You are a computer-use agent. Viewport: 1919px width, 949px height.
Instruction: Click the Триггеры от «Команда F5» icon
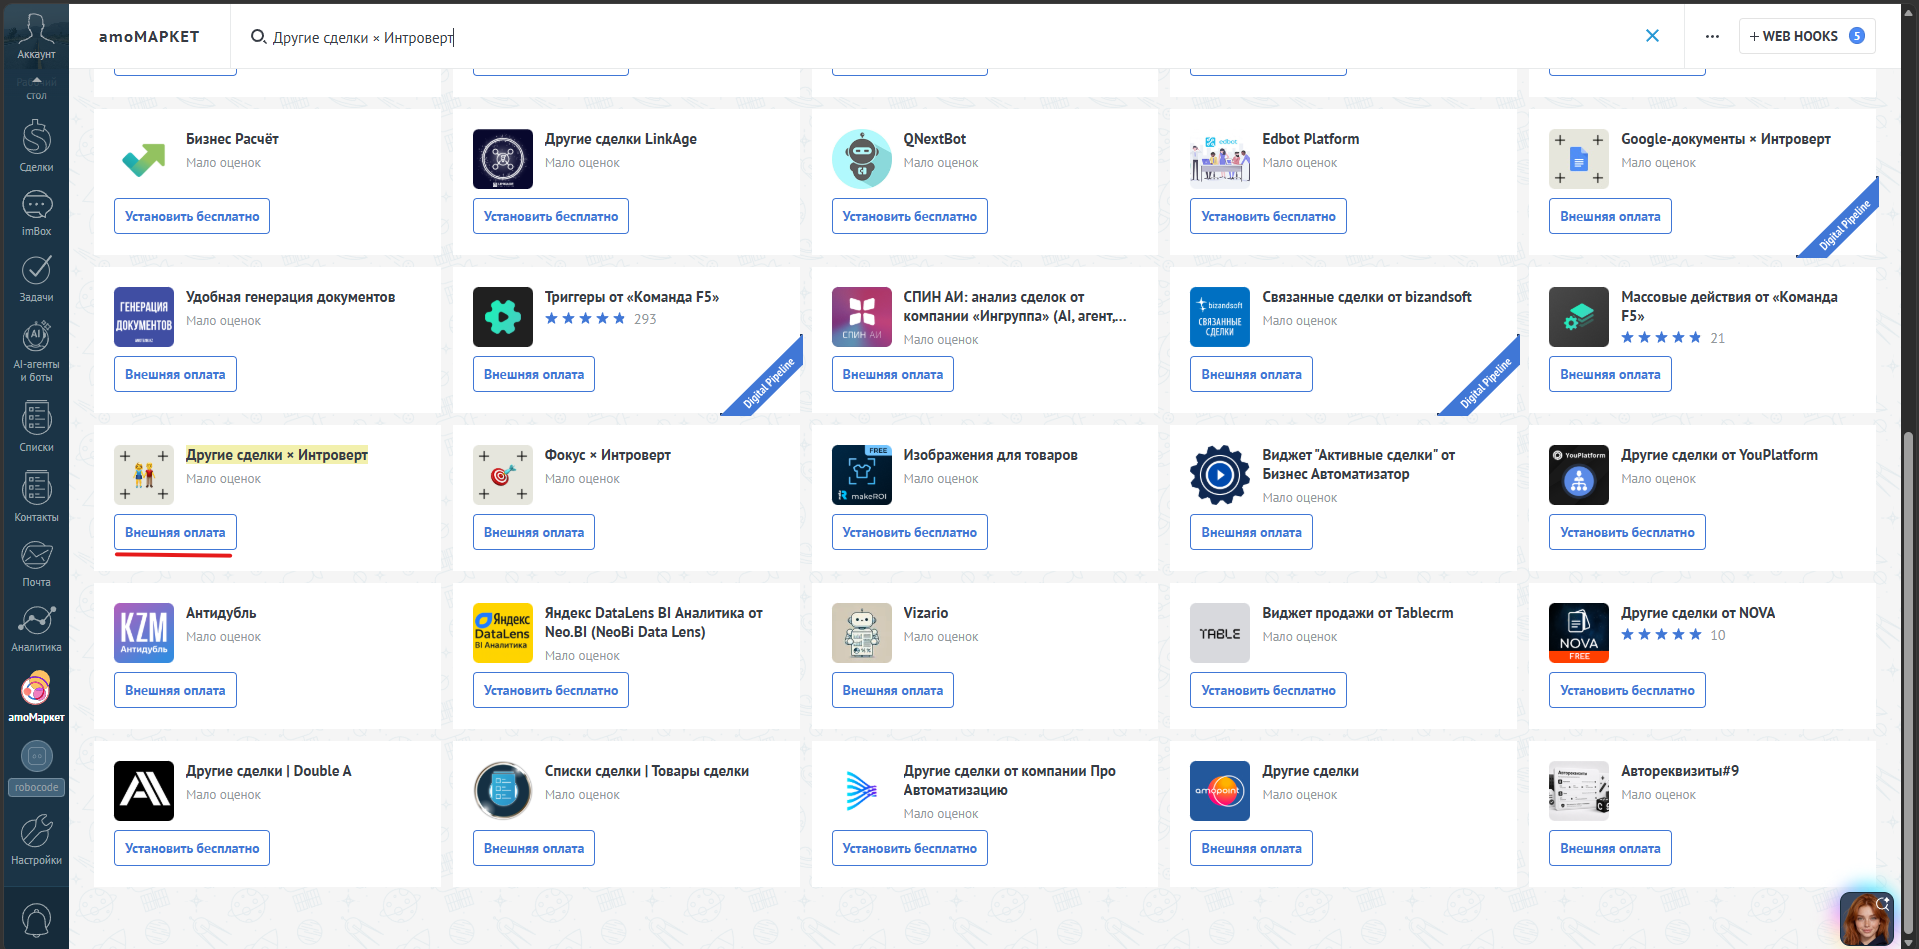tap(502, 317)
